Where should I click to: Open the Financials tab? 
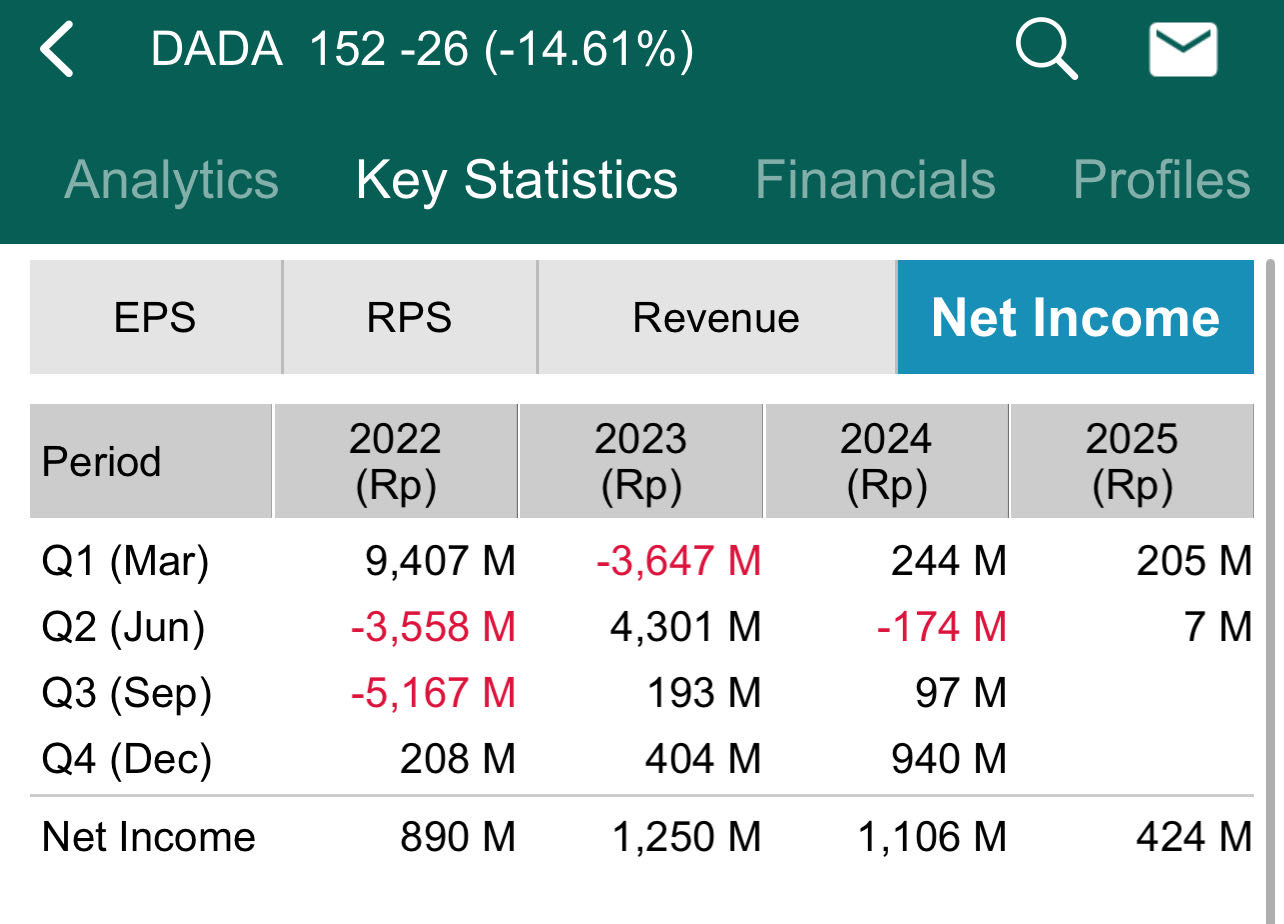coord(875,181)
